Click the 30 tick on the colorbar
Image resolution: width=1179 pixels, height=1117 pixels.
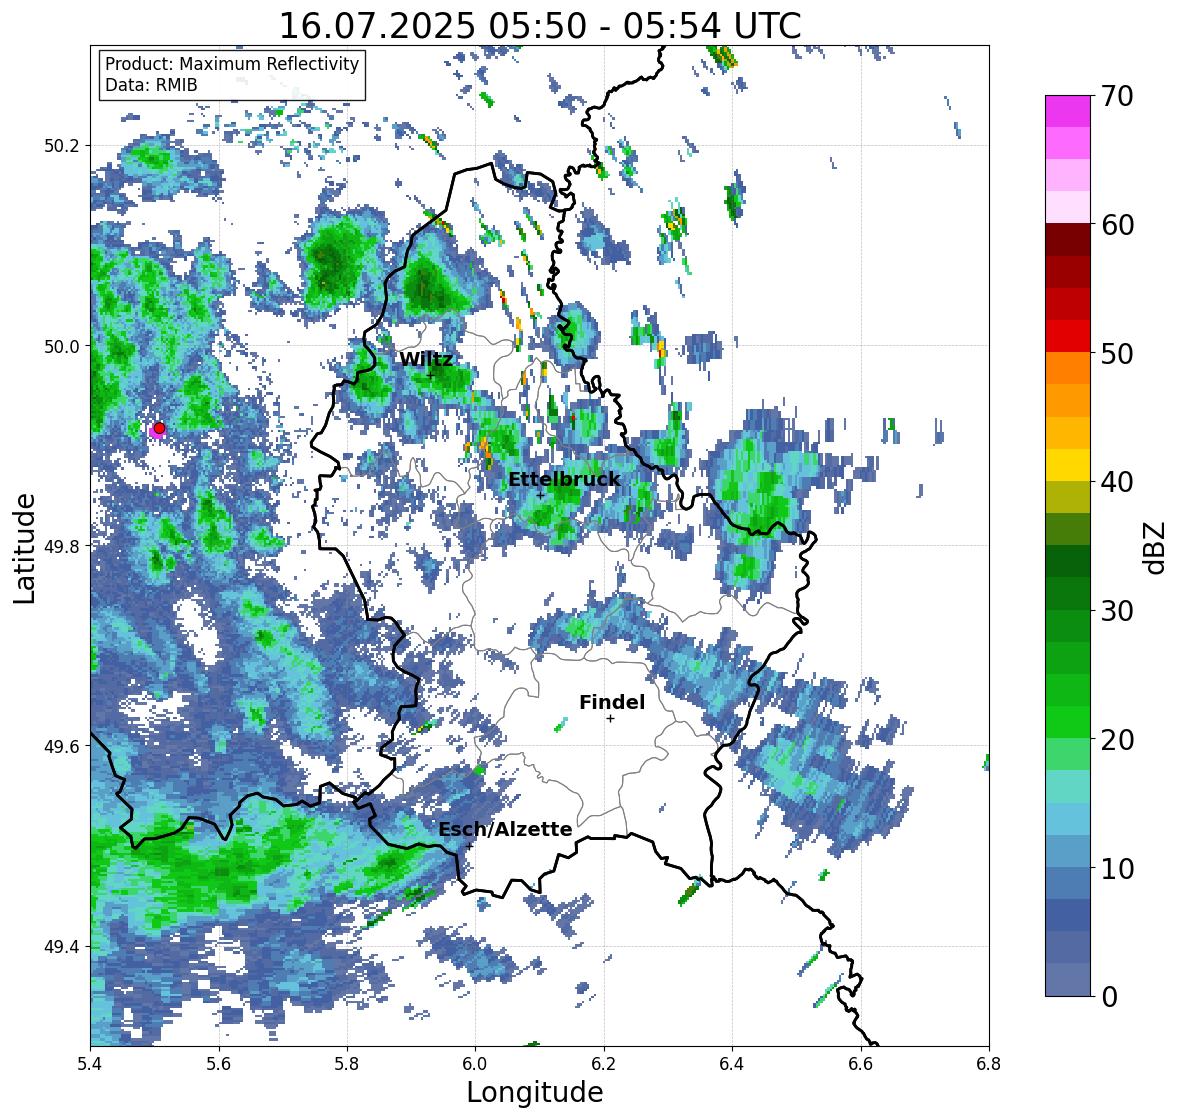pyautogui.click(x=1116, y=610)
